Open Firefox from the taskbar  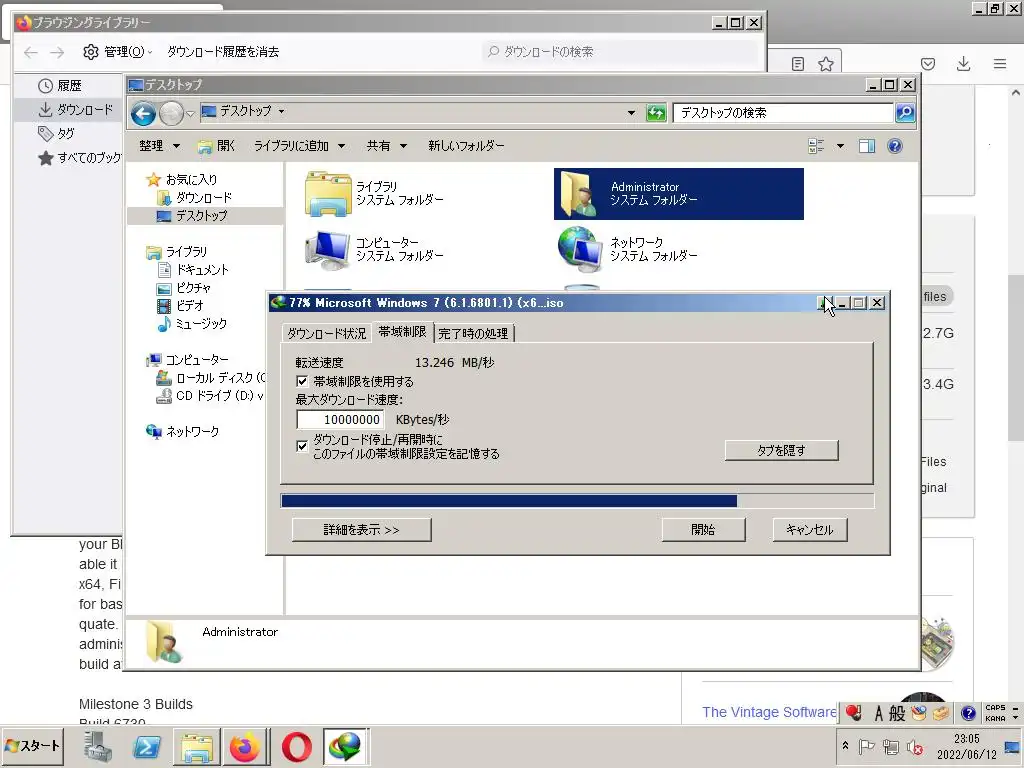(245, 746)
